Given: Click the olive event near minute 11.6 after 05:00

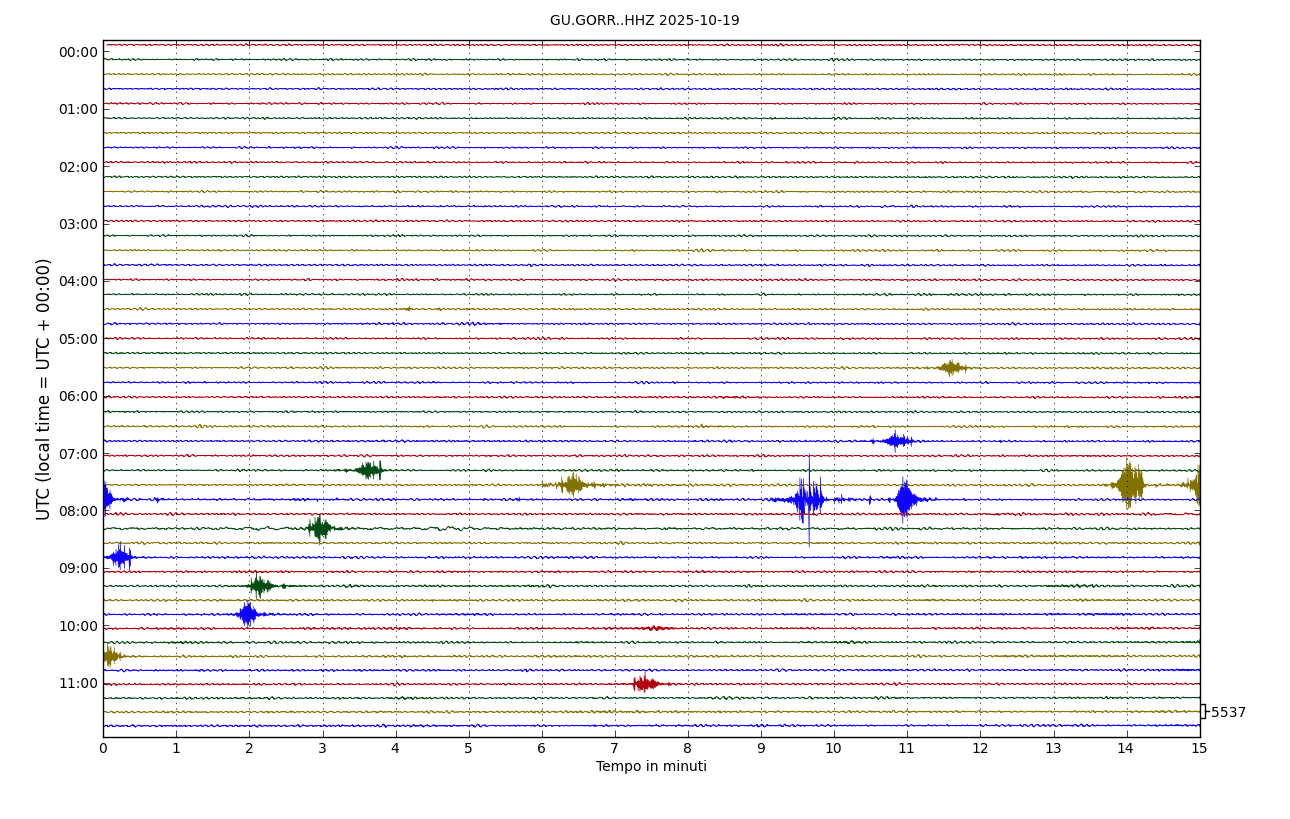Looking at the screenshot, I should tap(951, 368).
